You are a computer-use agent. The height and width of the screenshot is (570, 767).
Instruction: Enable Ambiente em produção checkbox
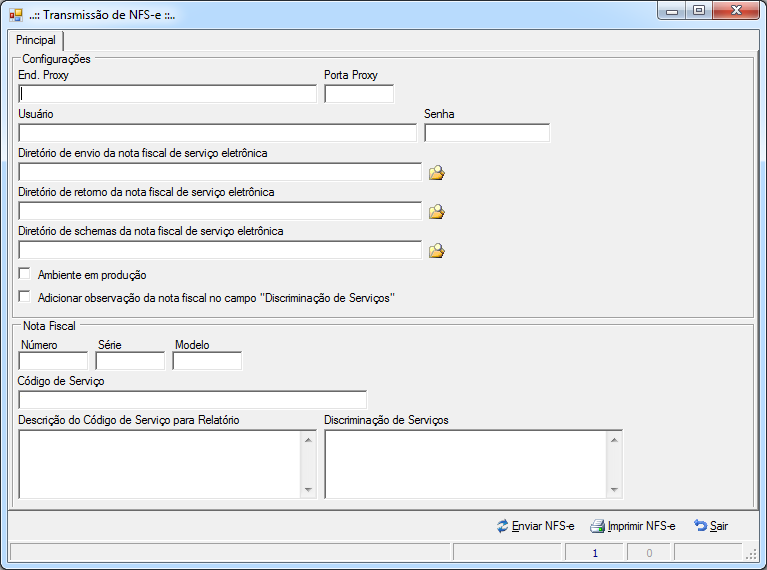24,274
